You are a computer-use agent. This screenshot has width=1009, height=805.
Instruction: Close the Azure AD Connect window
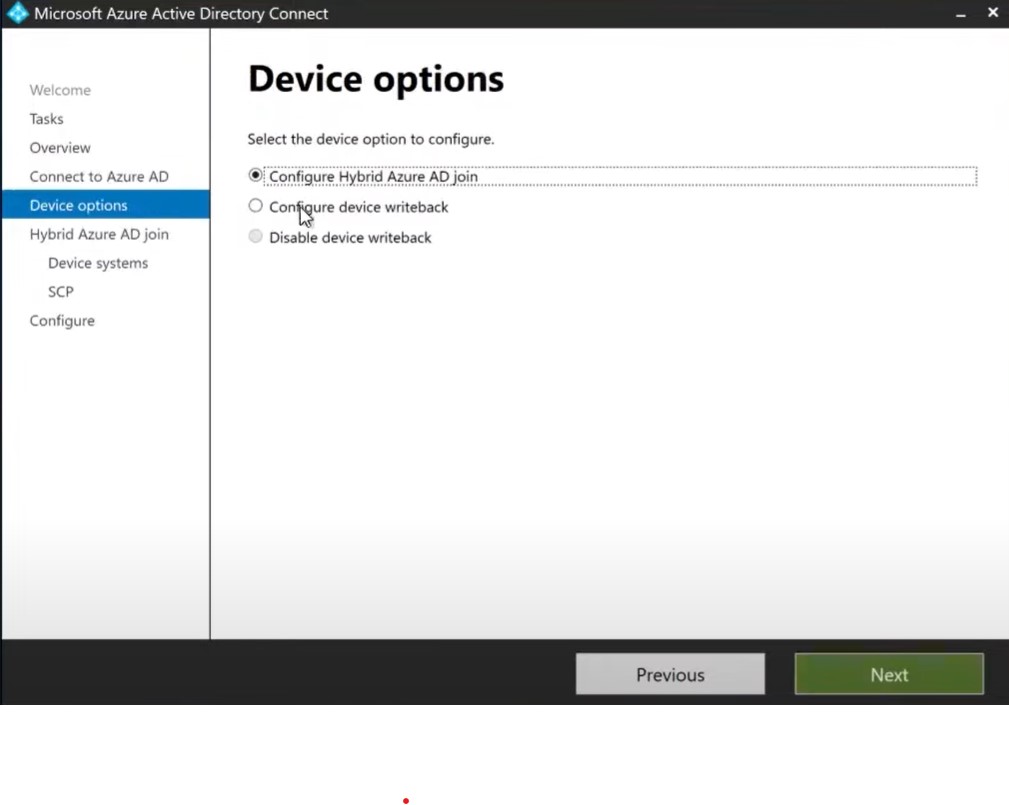tap(992, 12)
